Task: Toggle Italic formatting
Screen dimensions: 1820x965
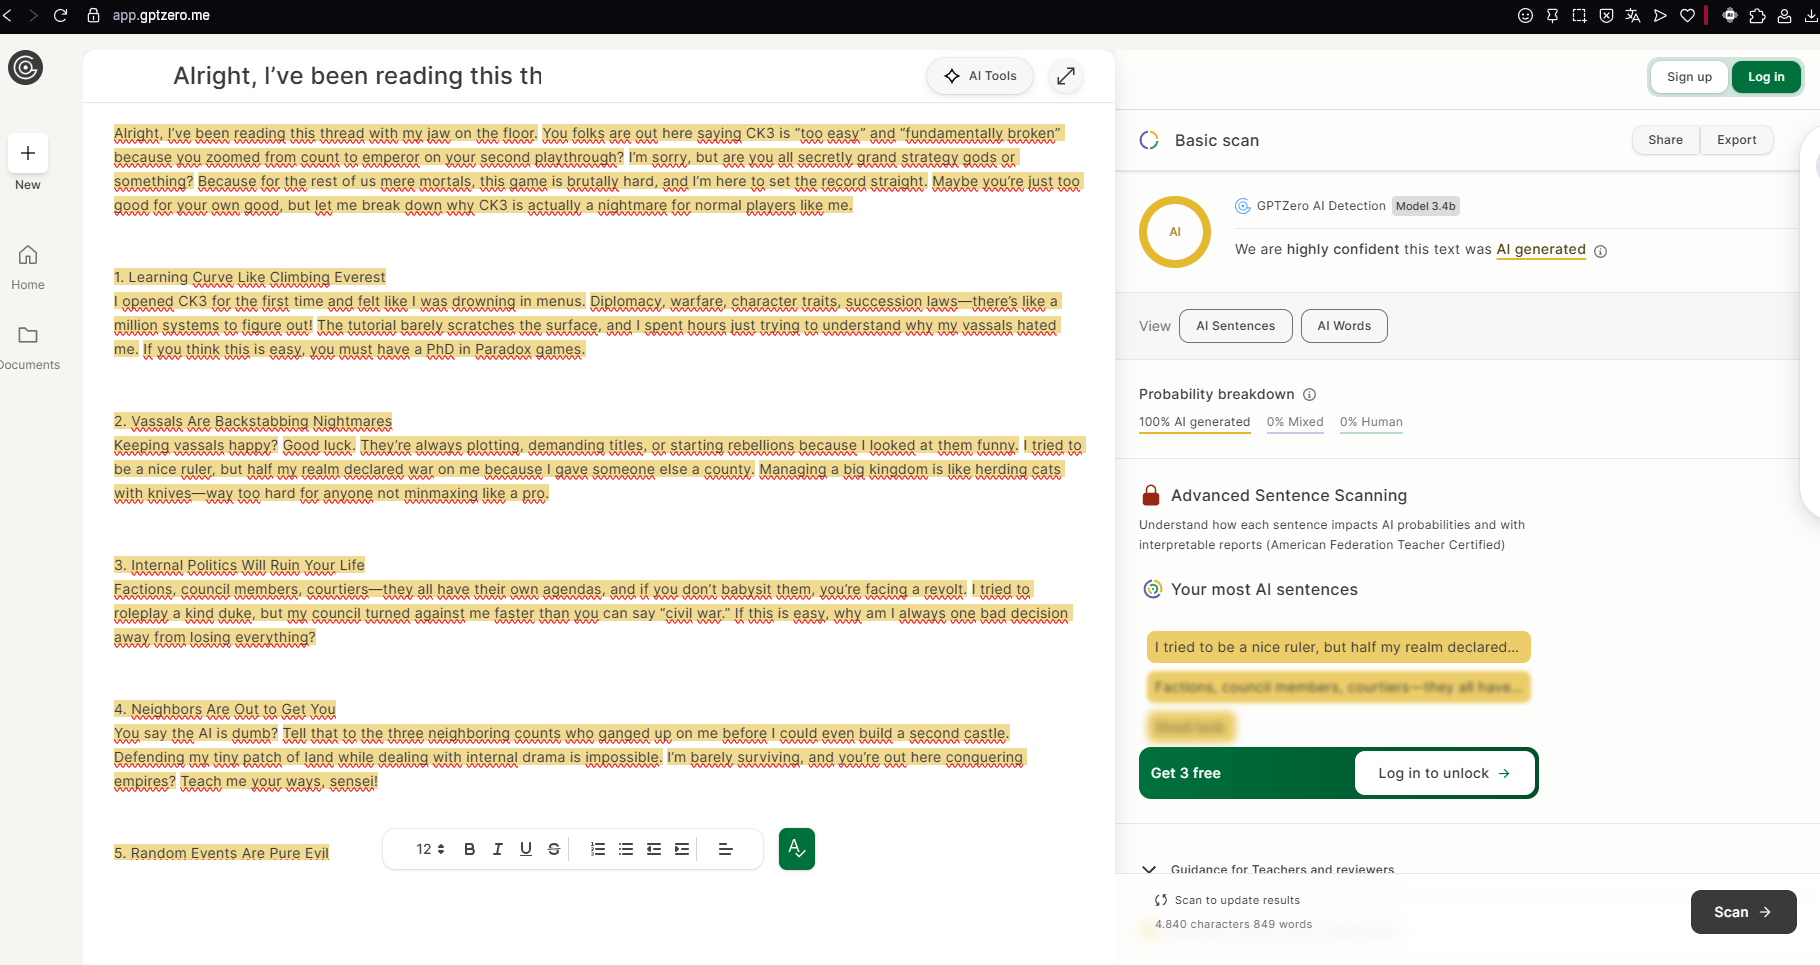Action: 498,849
